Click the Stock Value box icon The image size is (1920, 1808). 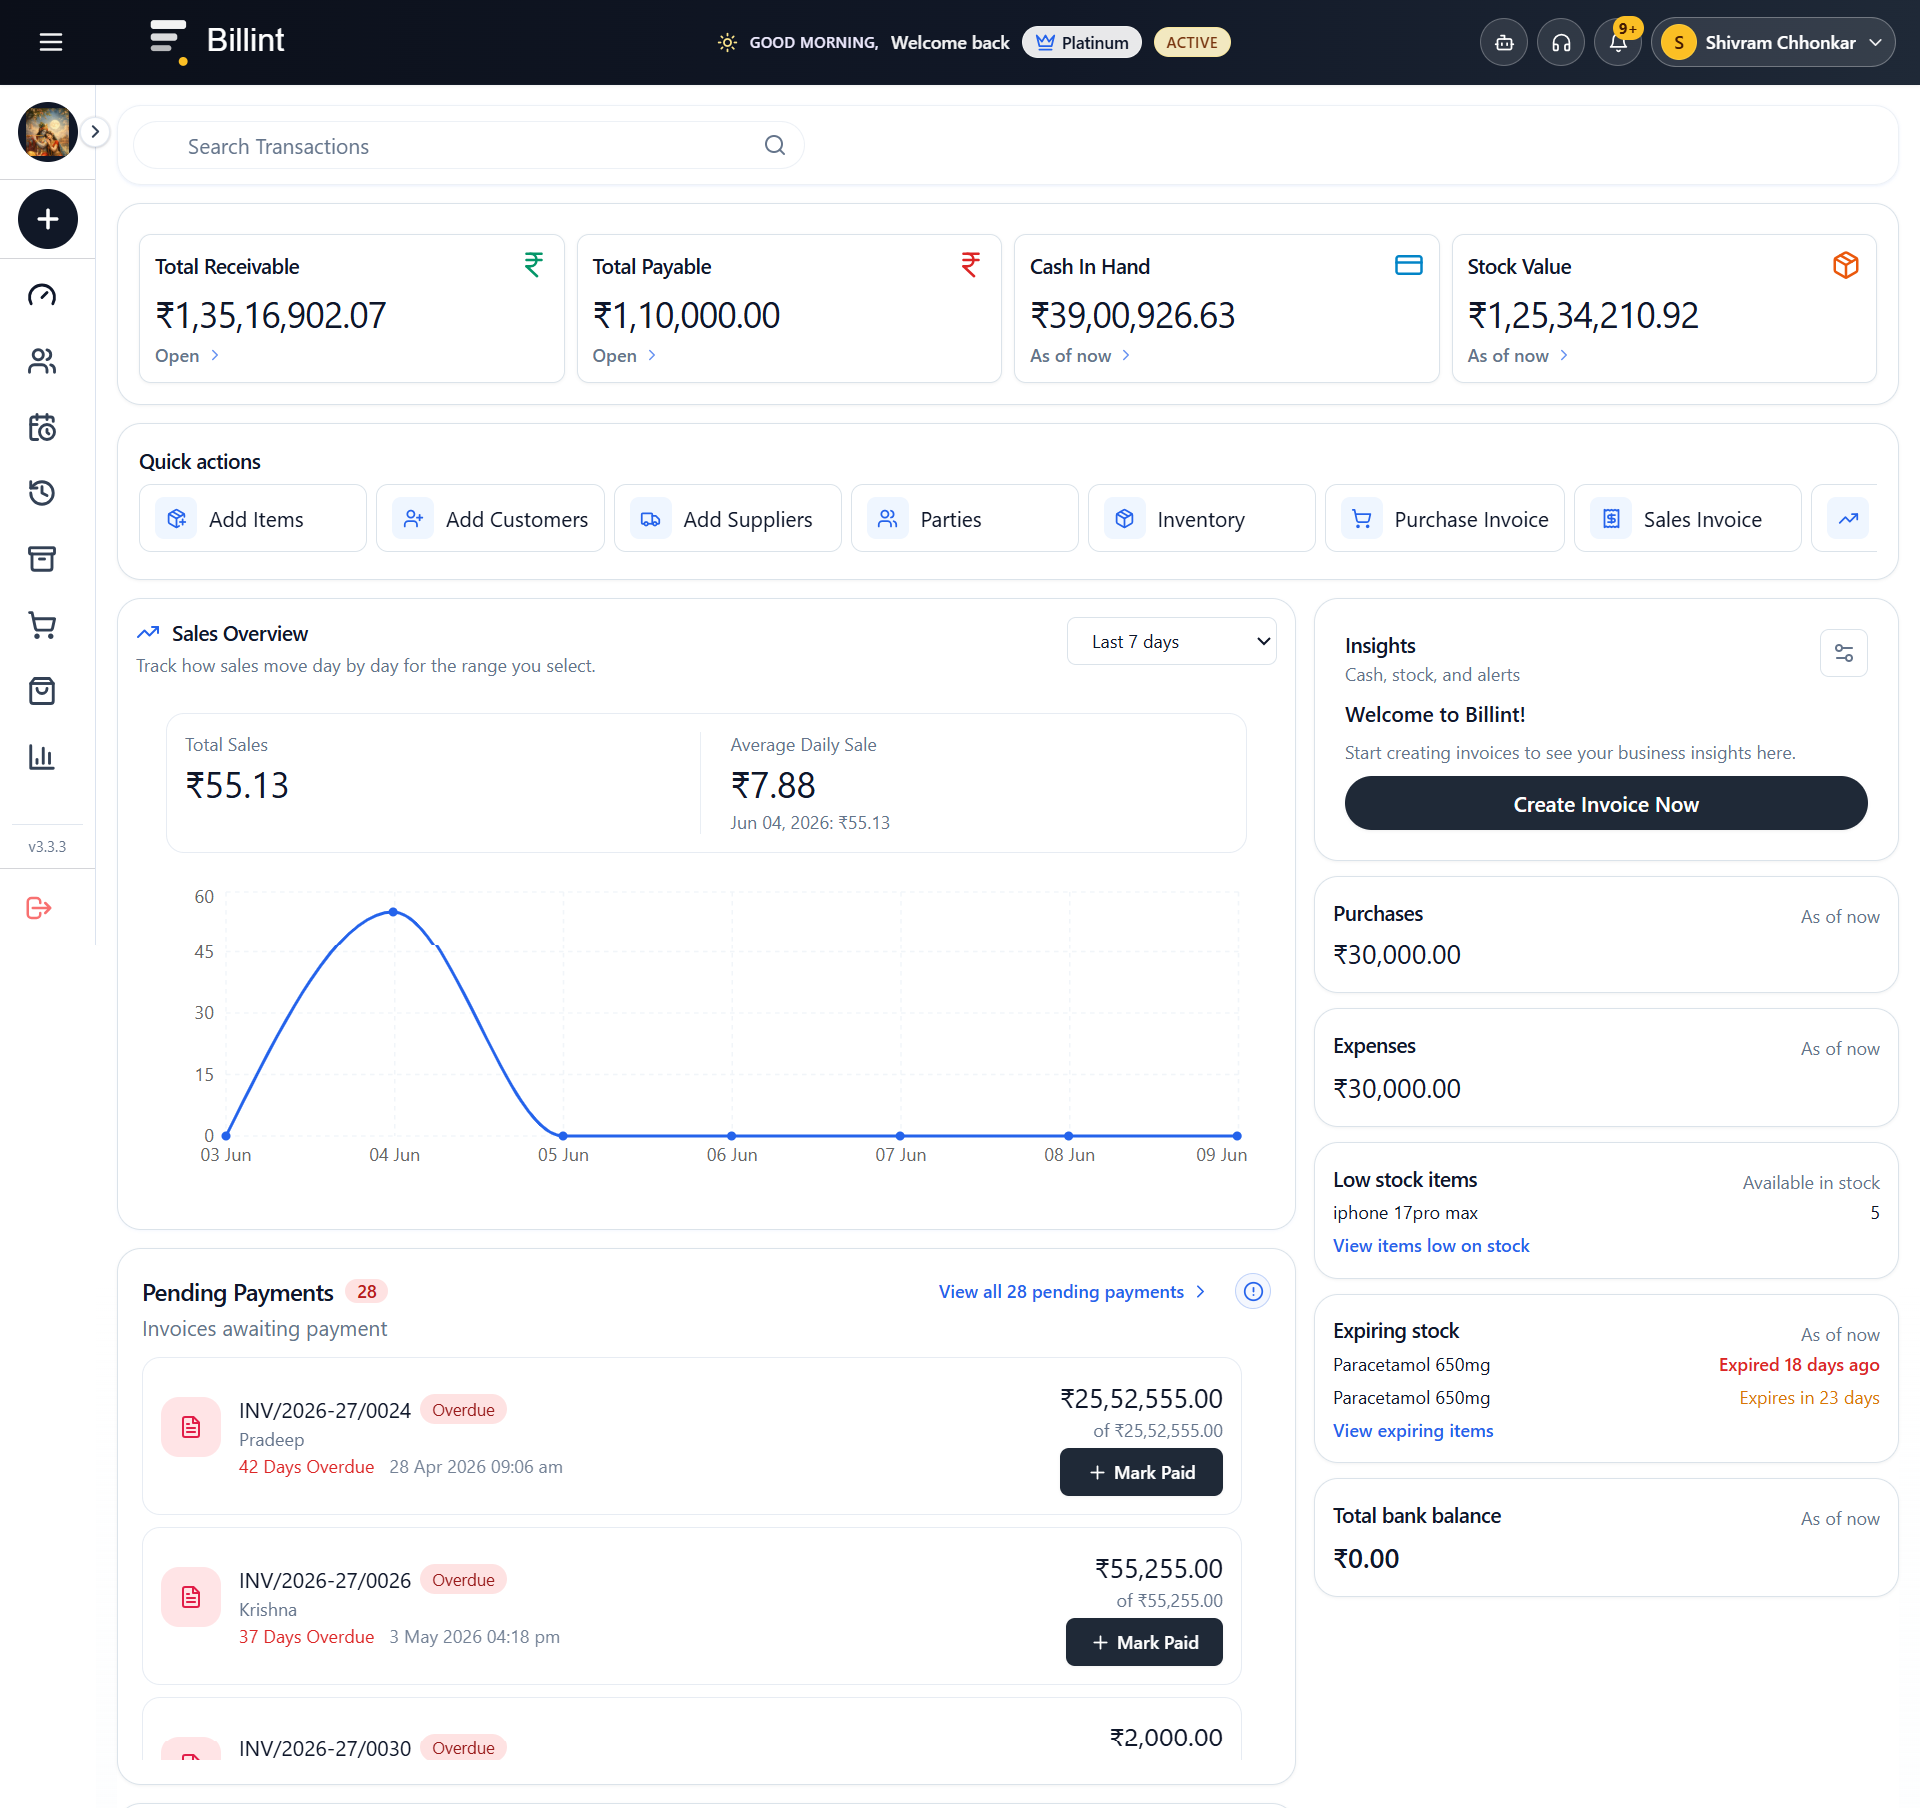(1846, 265)
